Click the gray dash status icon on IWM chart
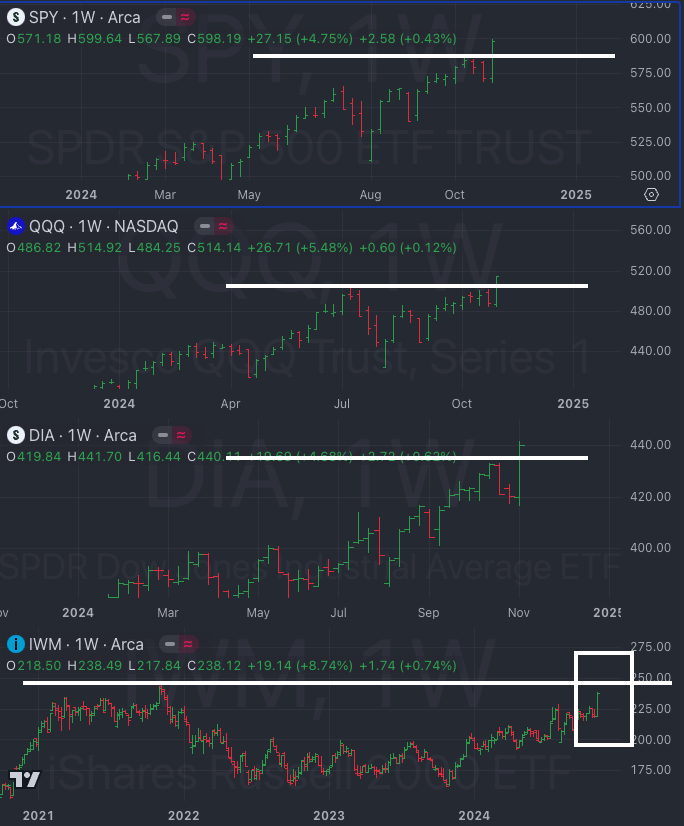This screenshot has width=684, height=826. 170,644
